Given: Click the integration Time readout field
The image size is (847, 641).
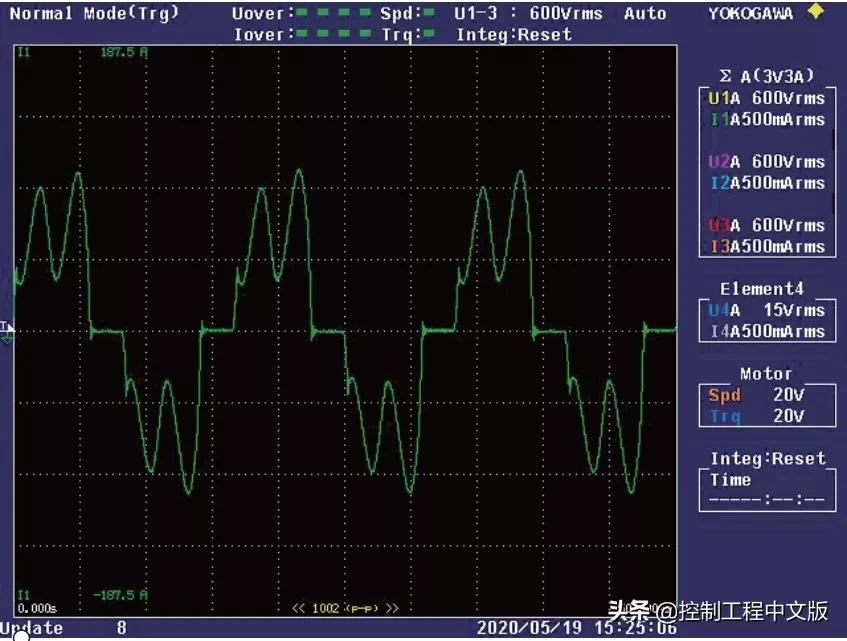Looking at the screenshot, I should (x=766, y=490).
